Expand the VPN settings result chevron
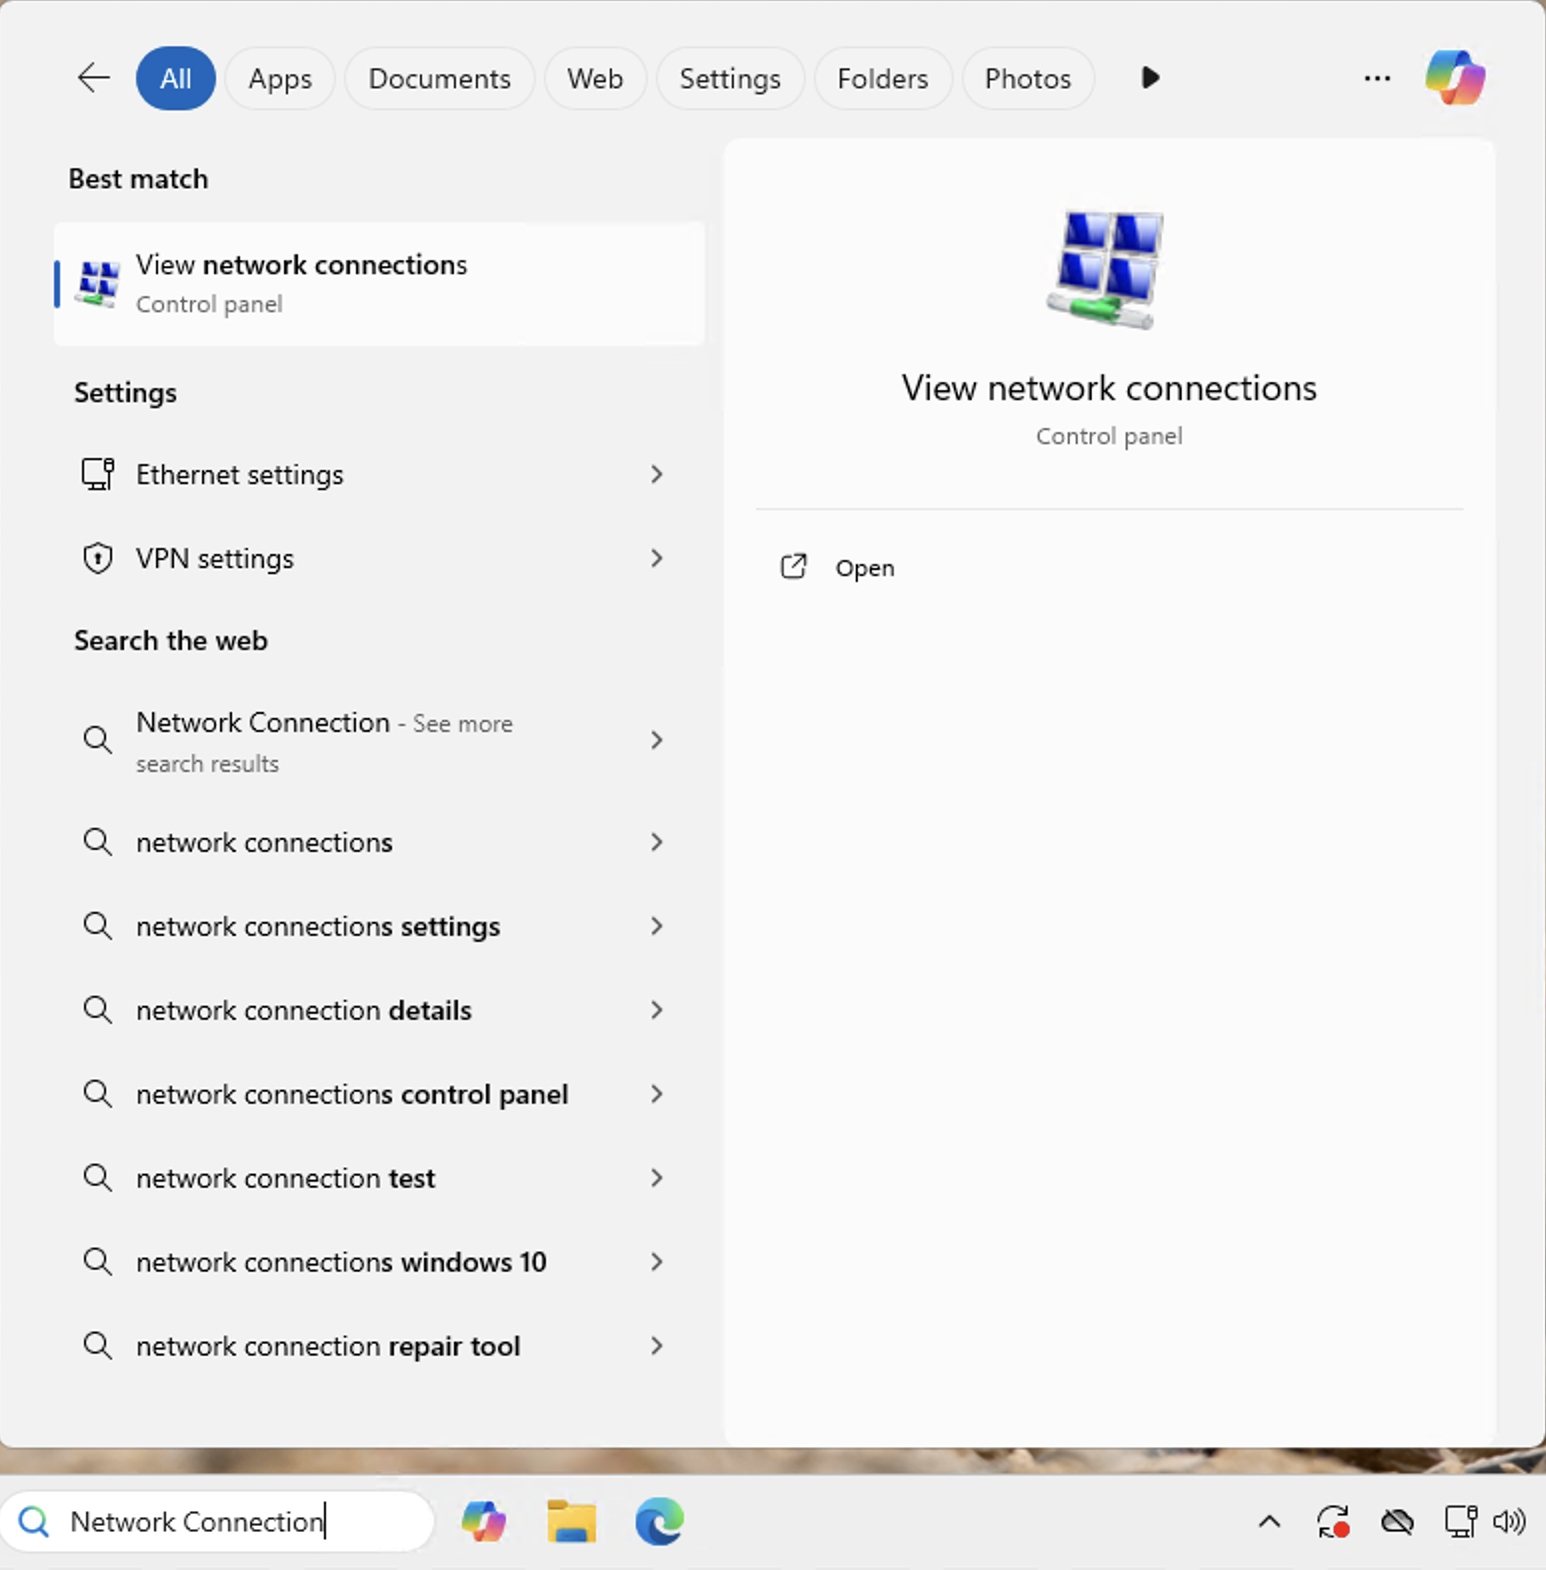 [656, 558]
